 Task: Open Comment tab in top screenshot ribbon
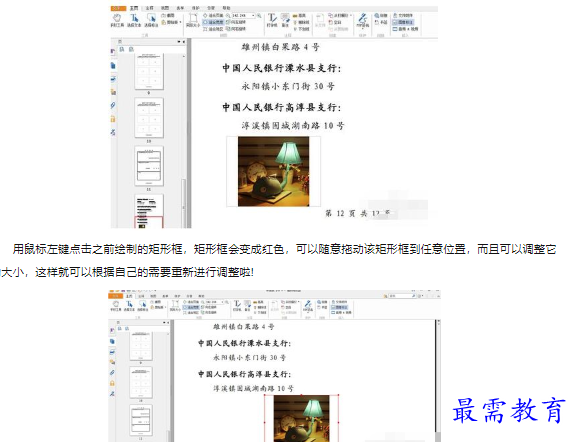tap(149, 8)
